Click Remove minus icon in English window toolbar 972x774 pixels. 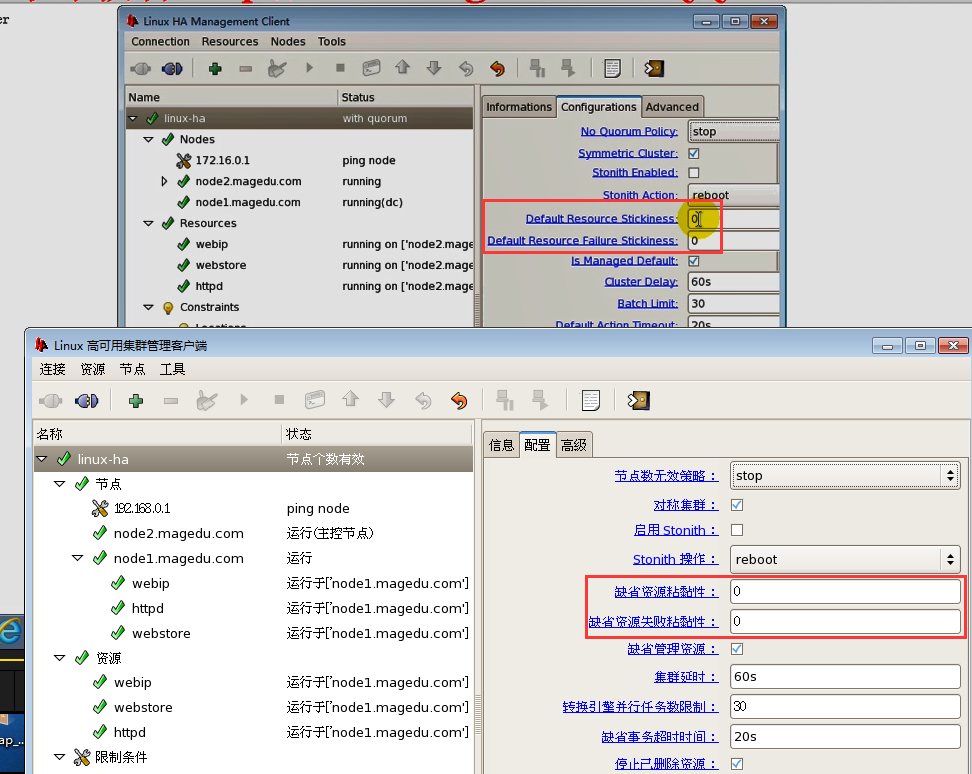click(246, 68)
